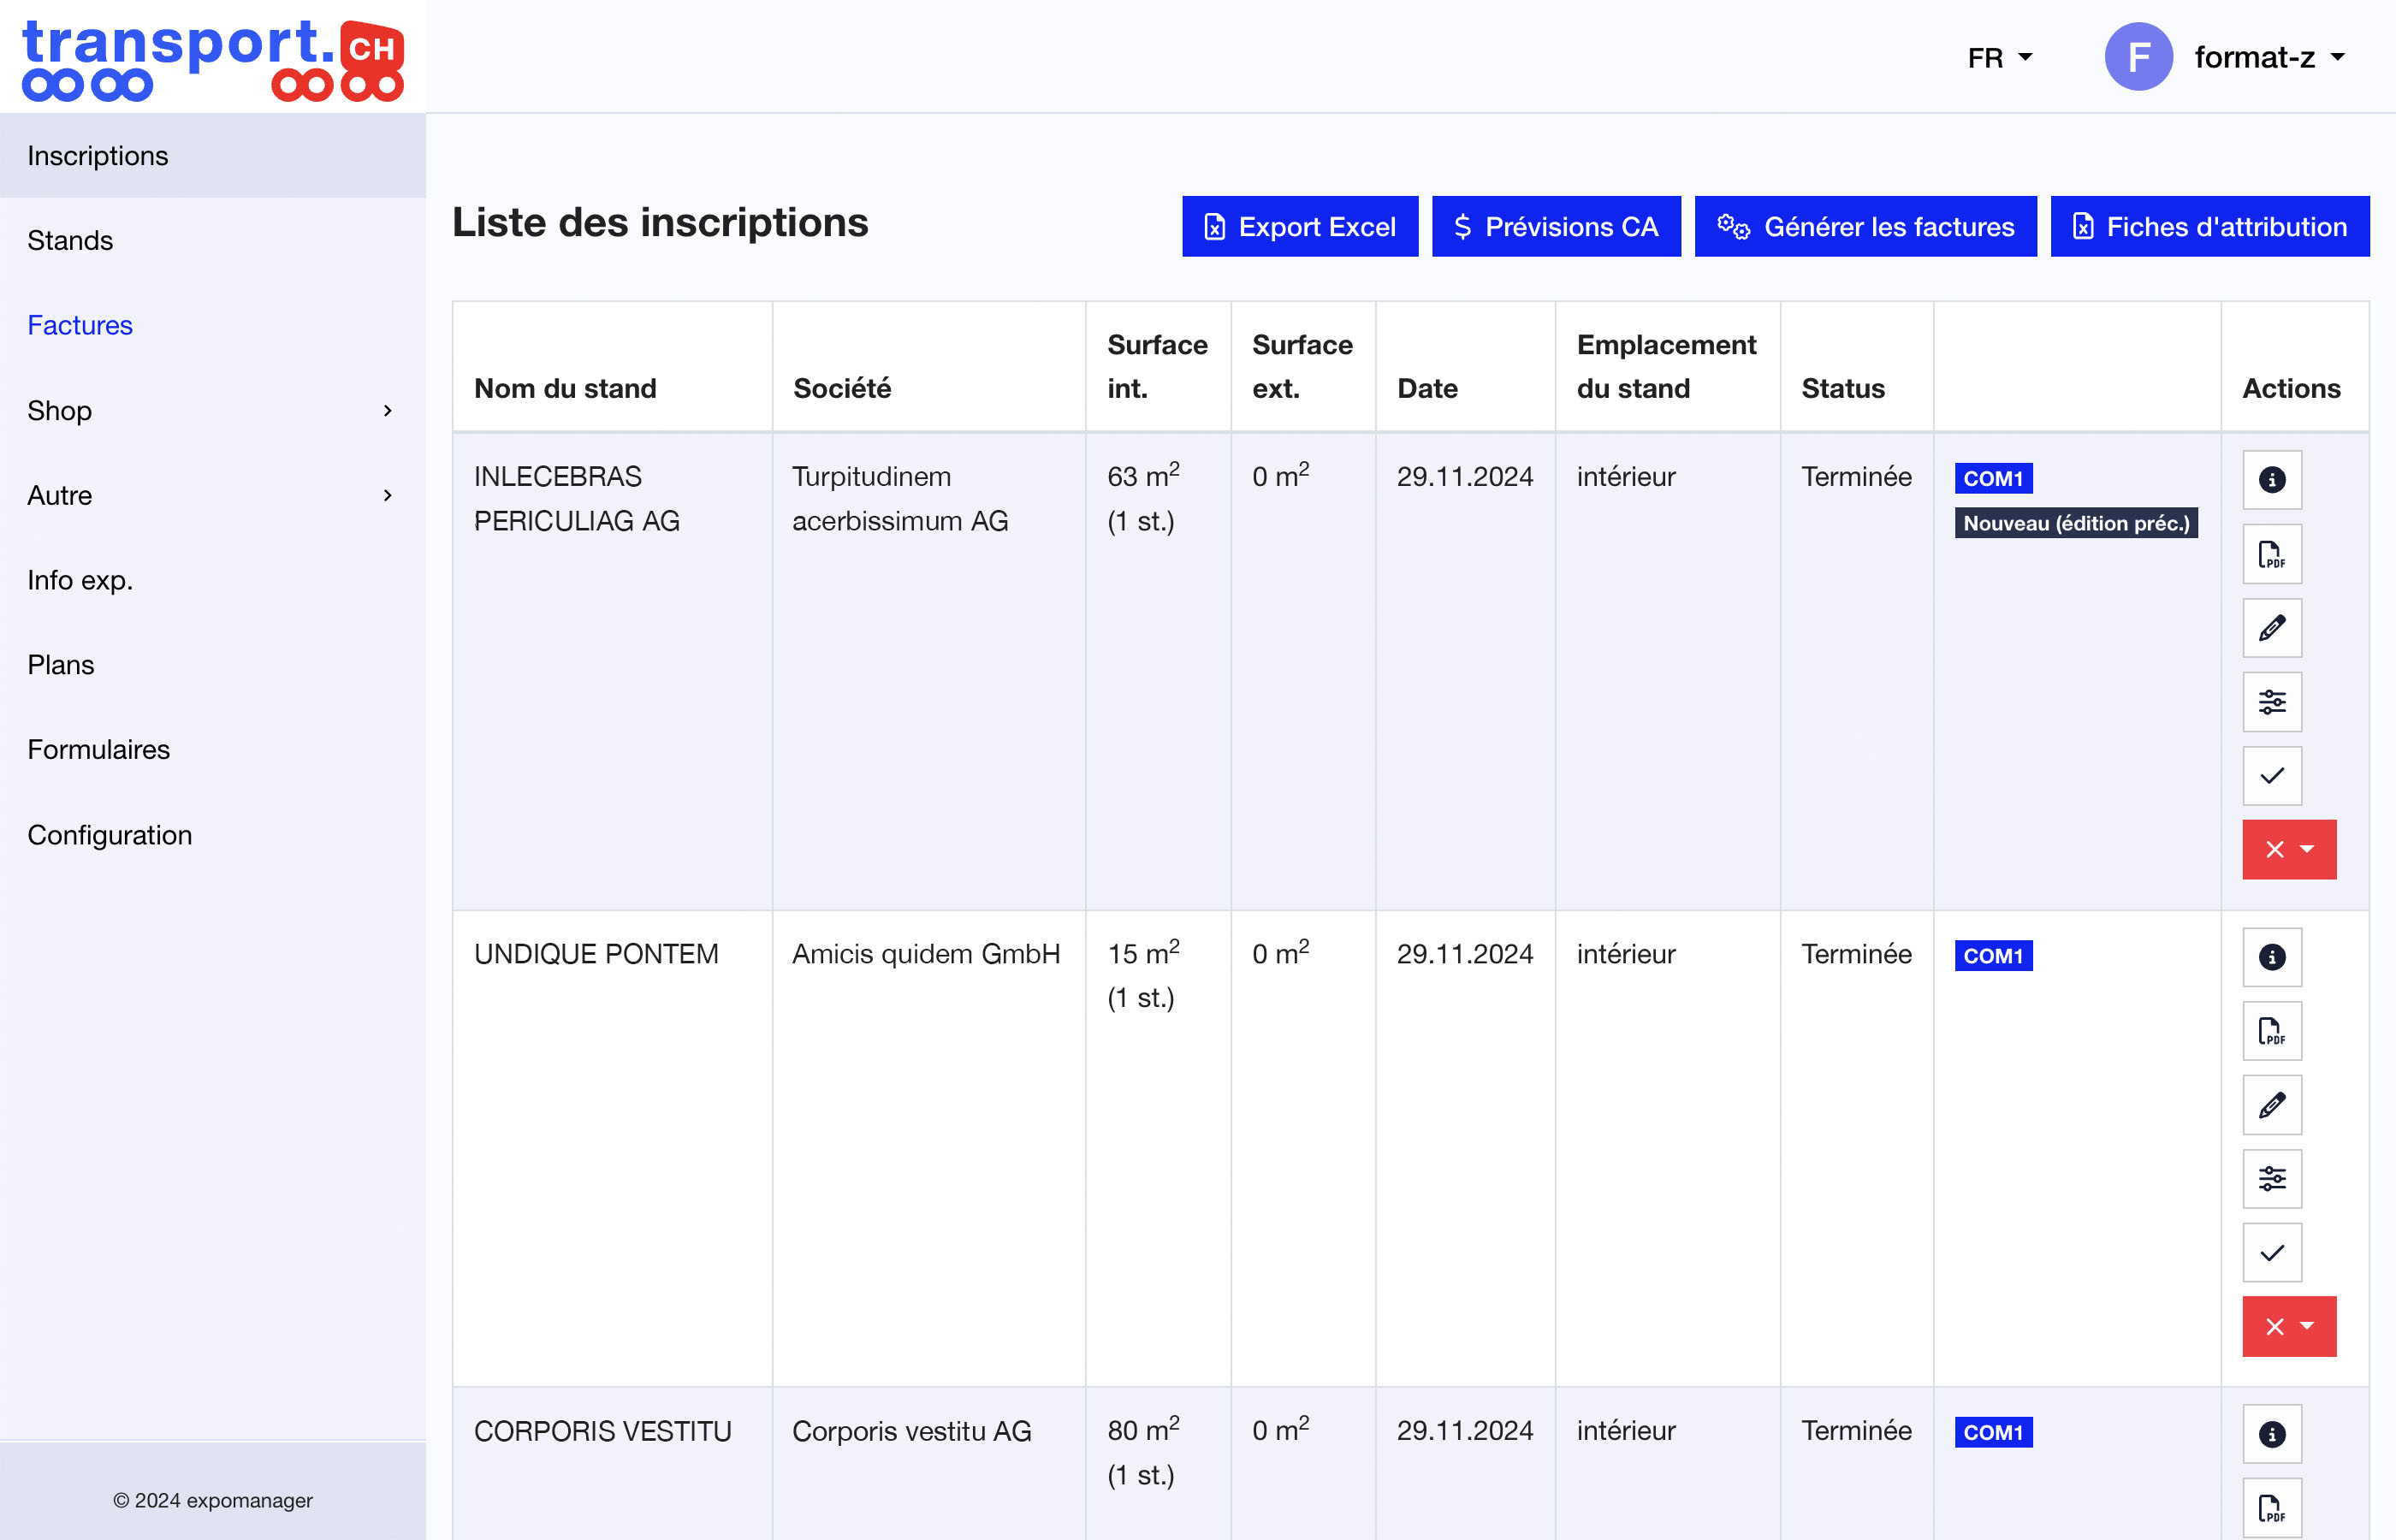The image size is (2396, 1540).
Task: Edit INLECEBRAS PERICULIAG AG with pencil icon
Action: [2271, 628]
